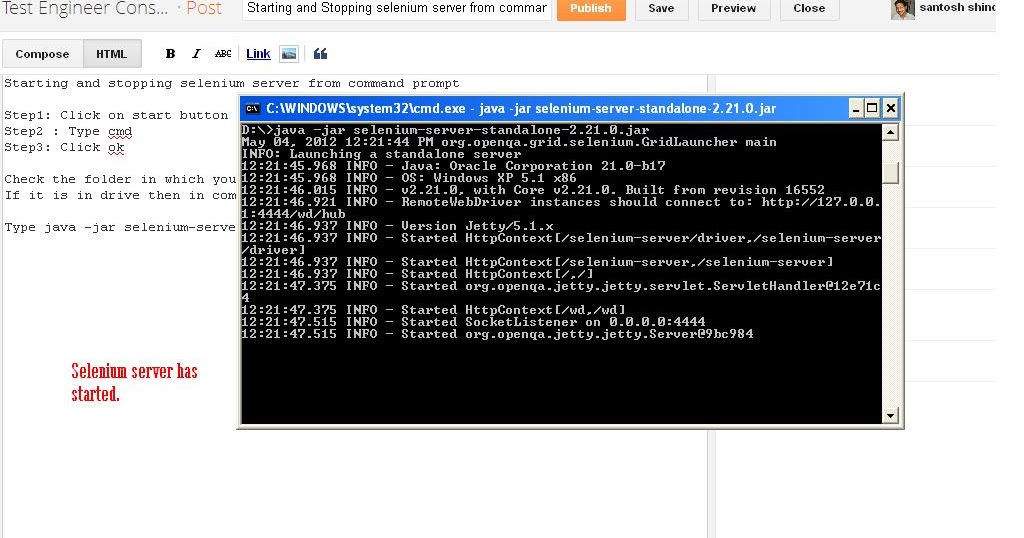1024x538 pixels.
Task: Click the 'Started HttpContext[/wd,/wd]' console line
Action: 434,310
